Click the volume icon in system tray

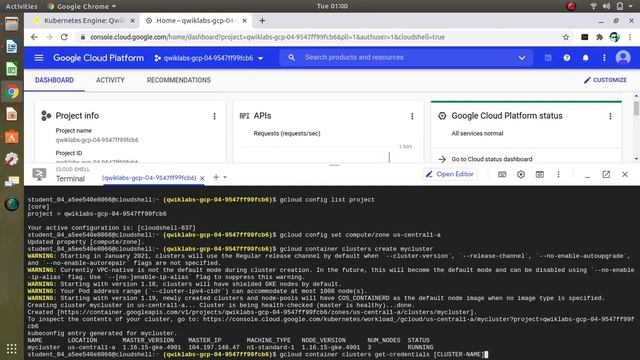(607, 6)
